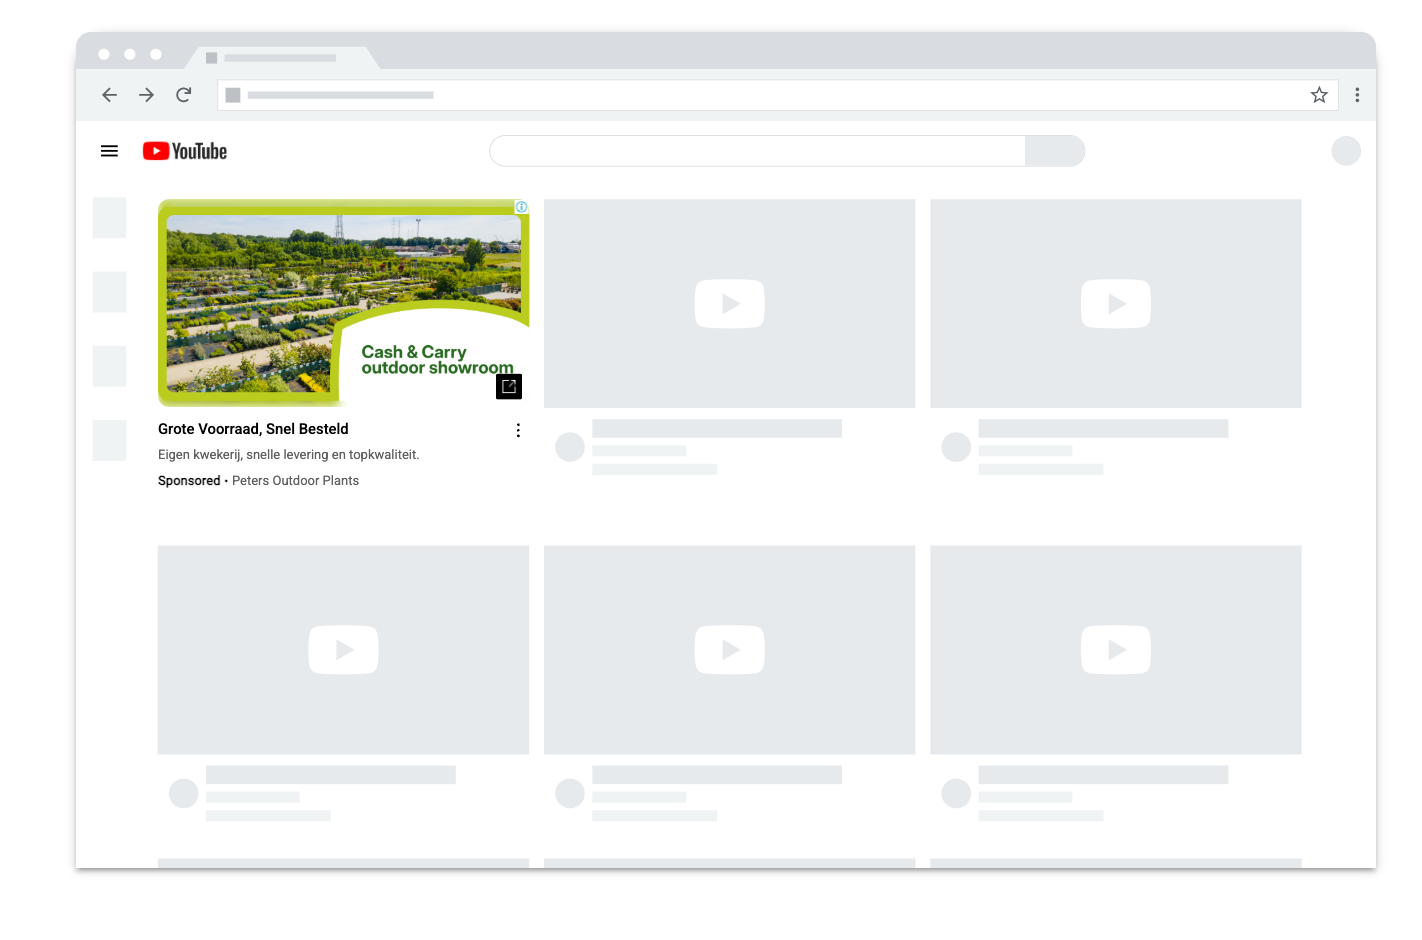Open options menu for sponsored ad
Screen dimensions: 1422x940
[518, 430]
